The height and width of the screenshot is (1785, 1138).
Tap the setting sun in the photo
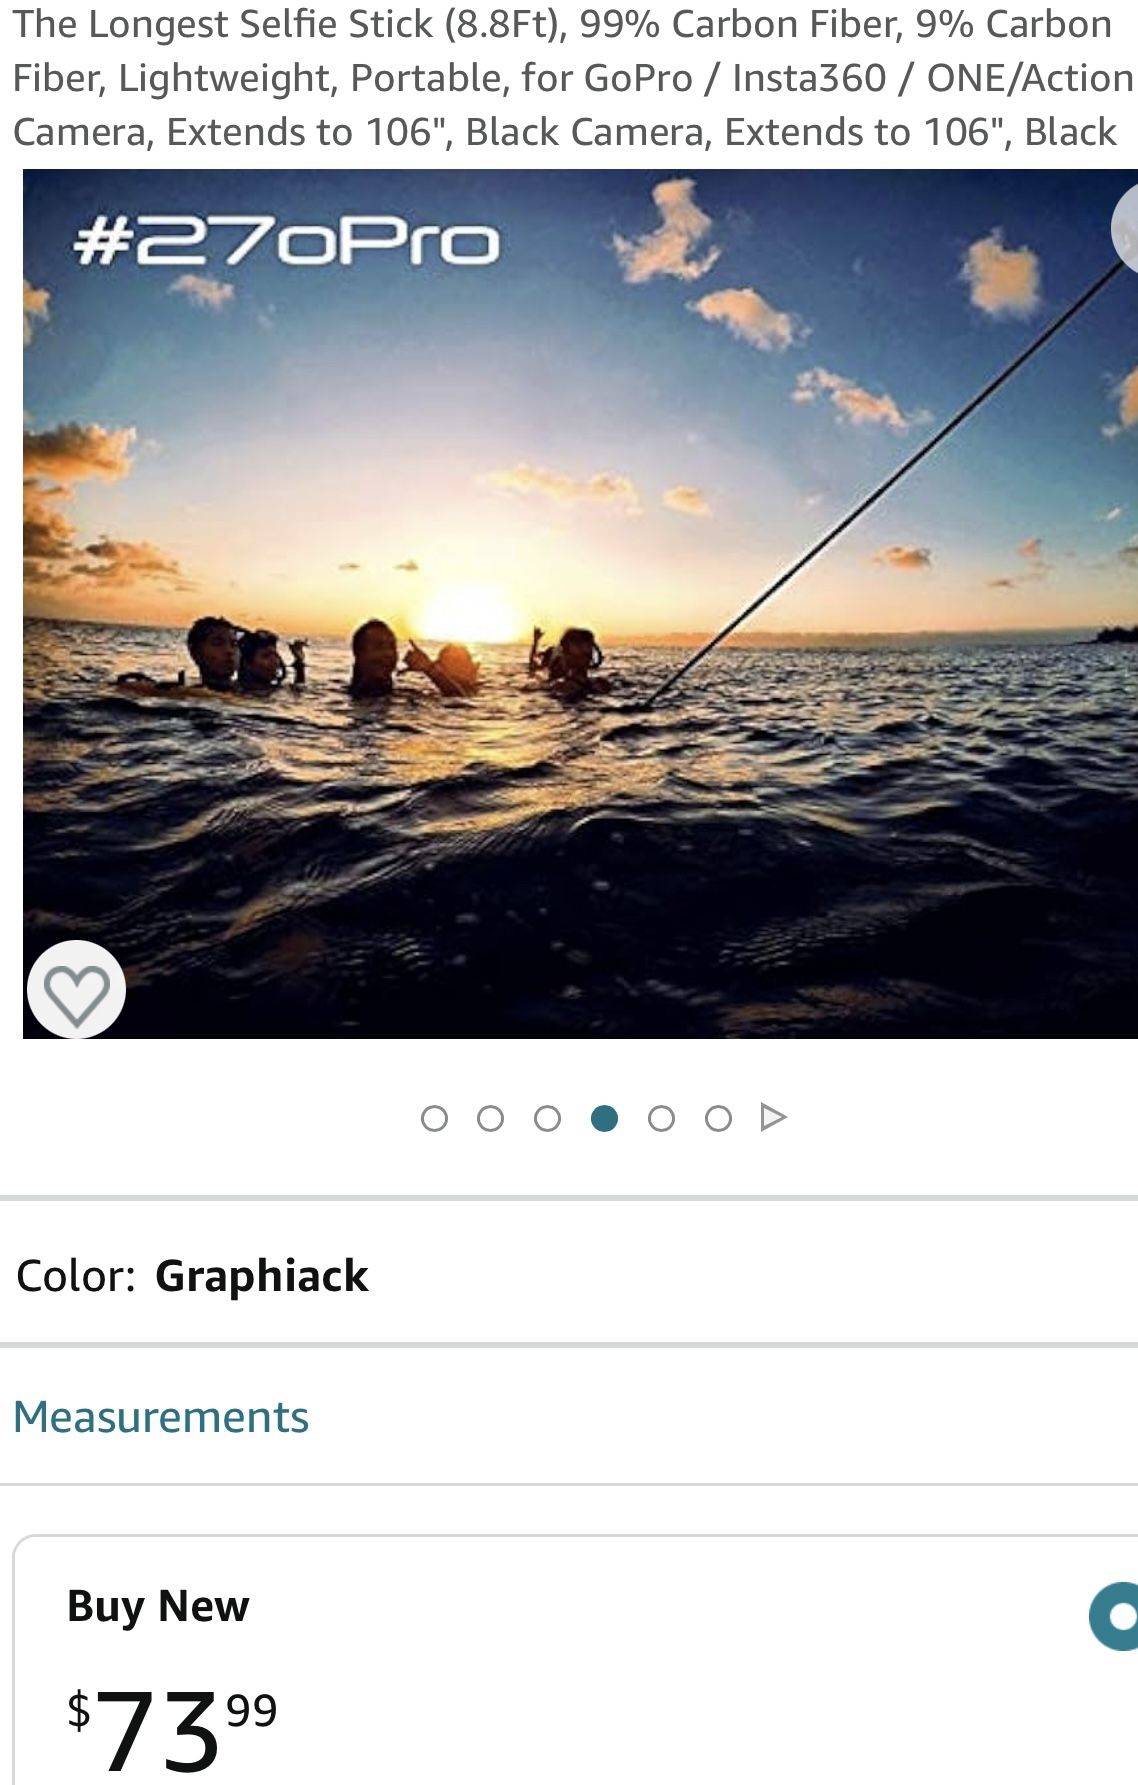(468, 610)
